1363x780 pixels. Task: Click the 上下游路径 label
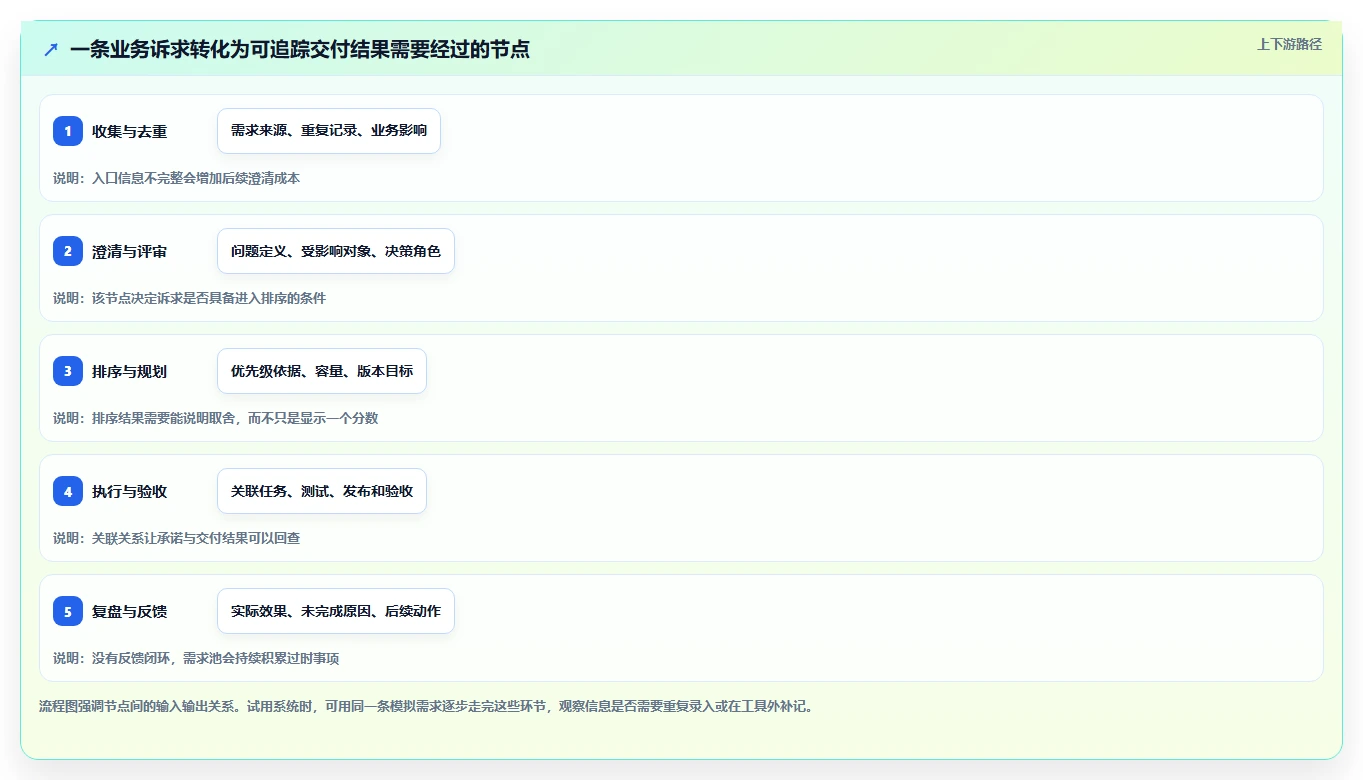pyautogui.click(x=1289, y=44)
